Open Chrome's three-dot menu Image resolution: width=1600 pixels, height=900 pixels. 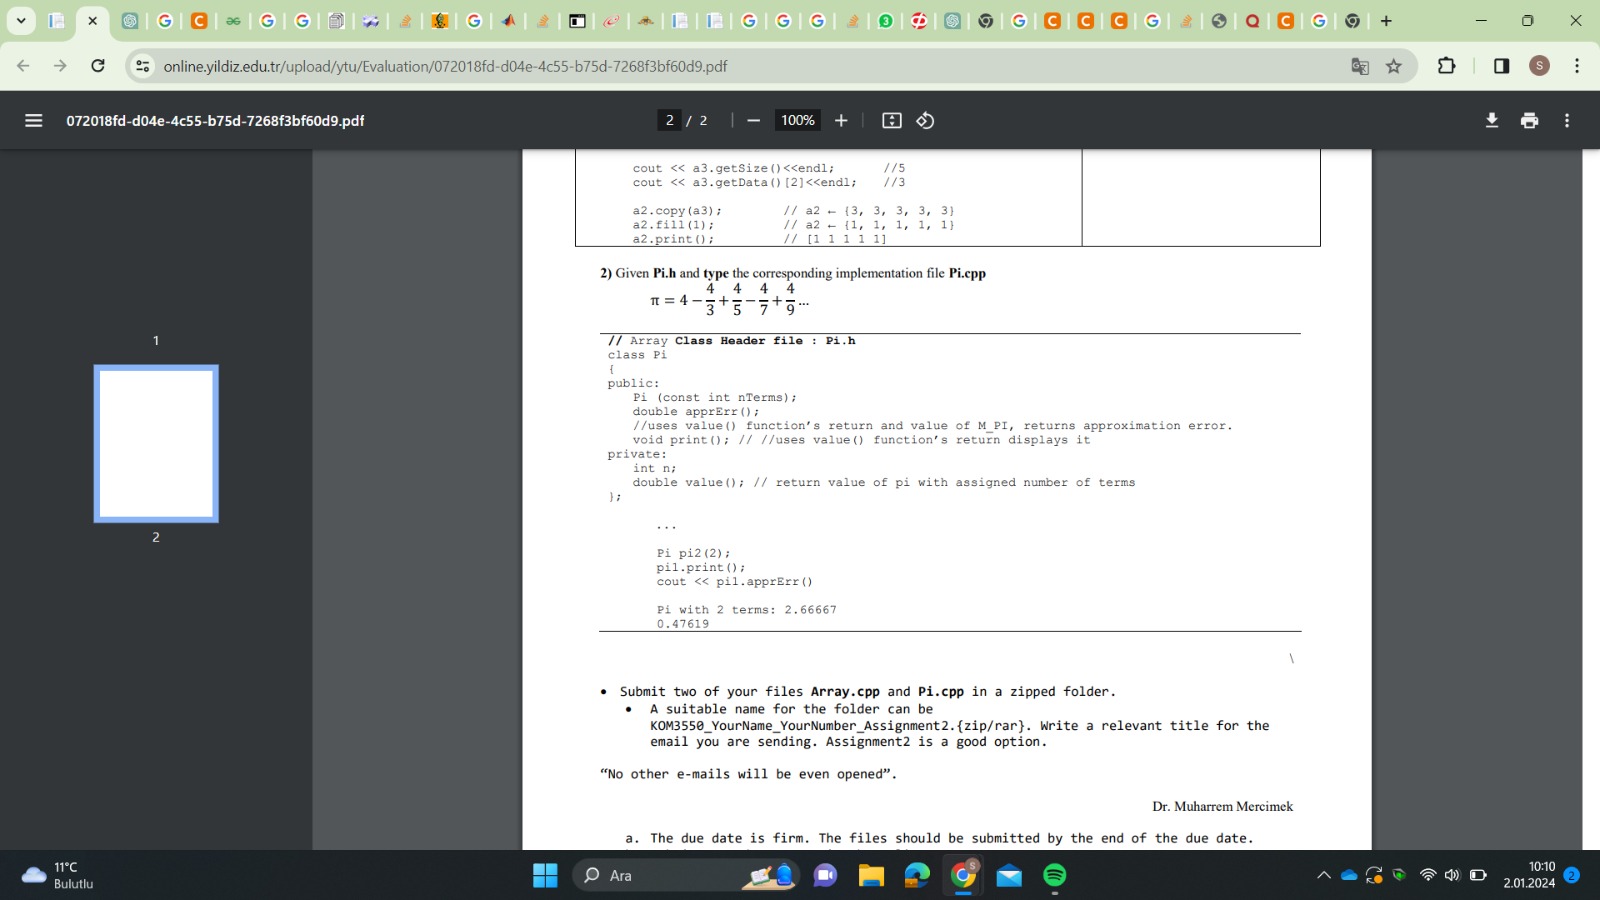point(1577,66)
